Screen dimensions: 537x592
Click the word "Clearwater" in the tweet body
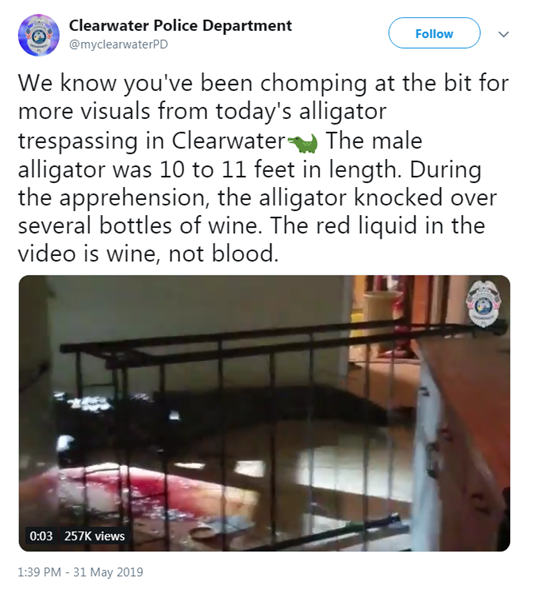coord(228,141)
